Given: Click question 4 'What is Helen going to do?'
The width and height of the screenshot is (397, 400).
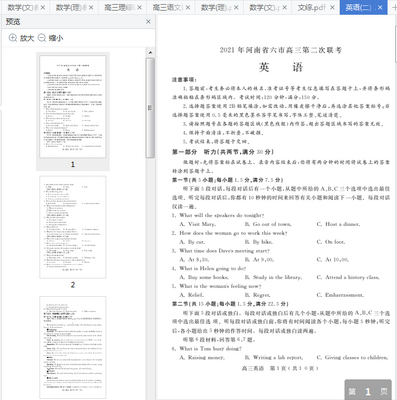Looking at the screenshot, I should 209,268.
